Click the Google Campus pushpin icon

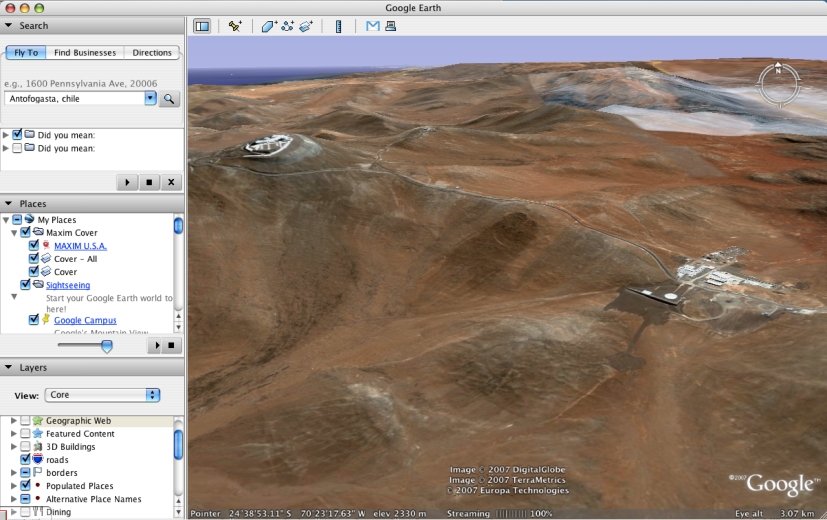(x=46, y=320)
